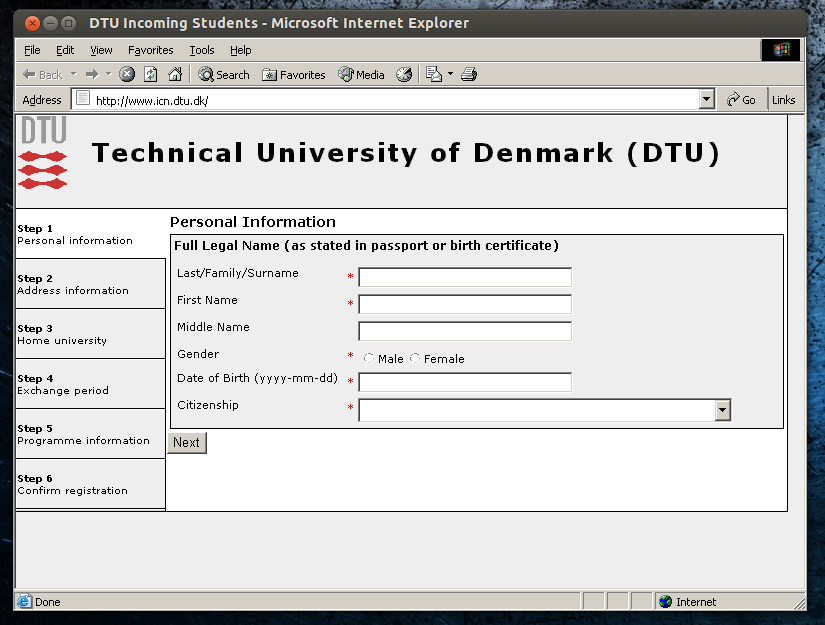Stop page loading with Stop icon
Viewport: 825px width, 625px height.
127,75
